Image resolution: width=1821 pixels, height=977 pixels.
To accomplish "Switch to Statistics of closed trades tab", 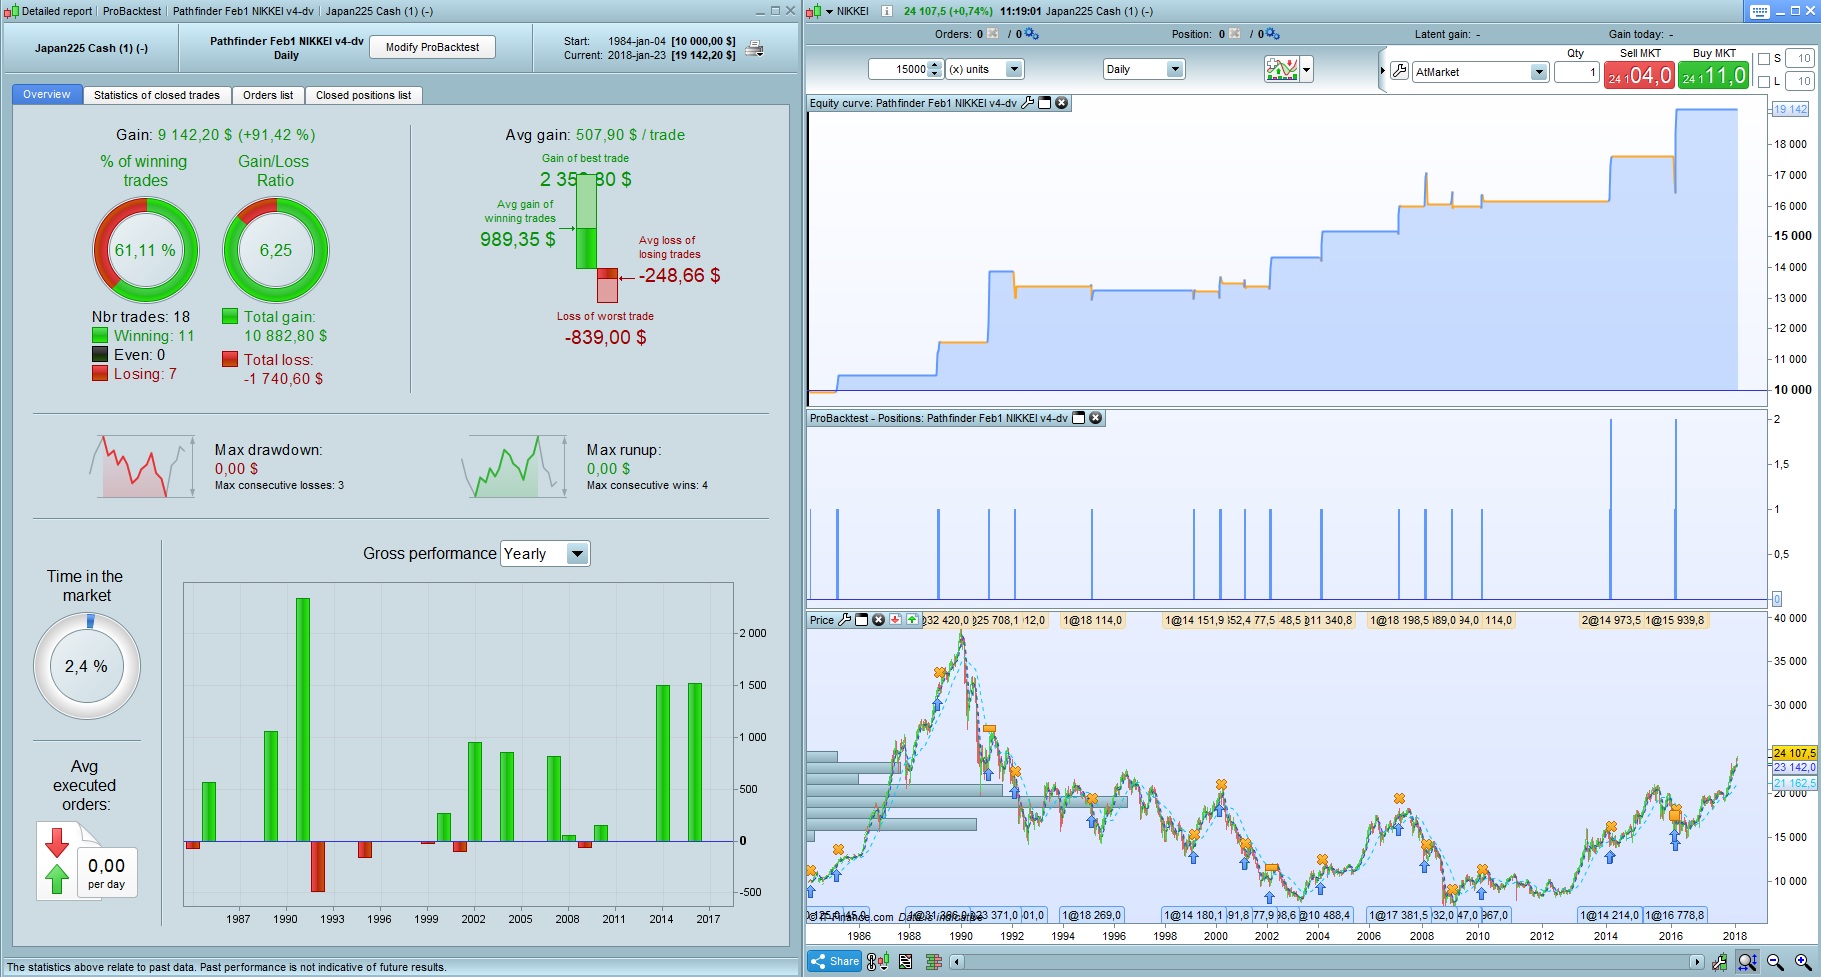I will 157,95.
